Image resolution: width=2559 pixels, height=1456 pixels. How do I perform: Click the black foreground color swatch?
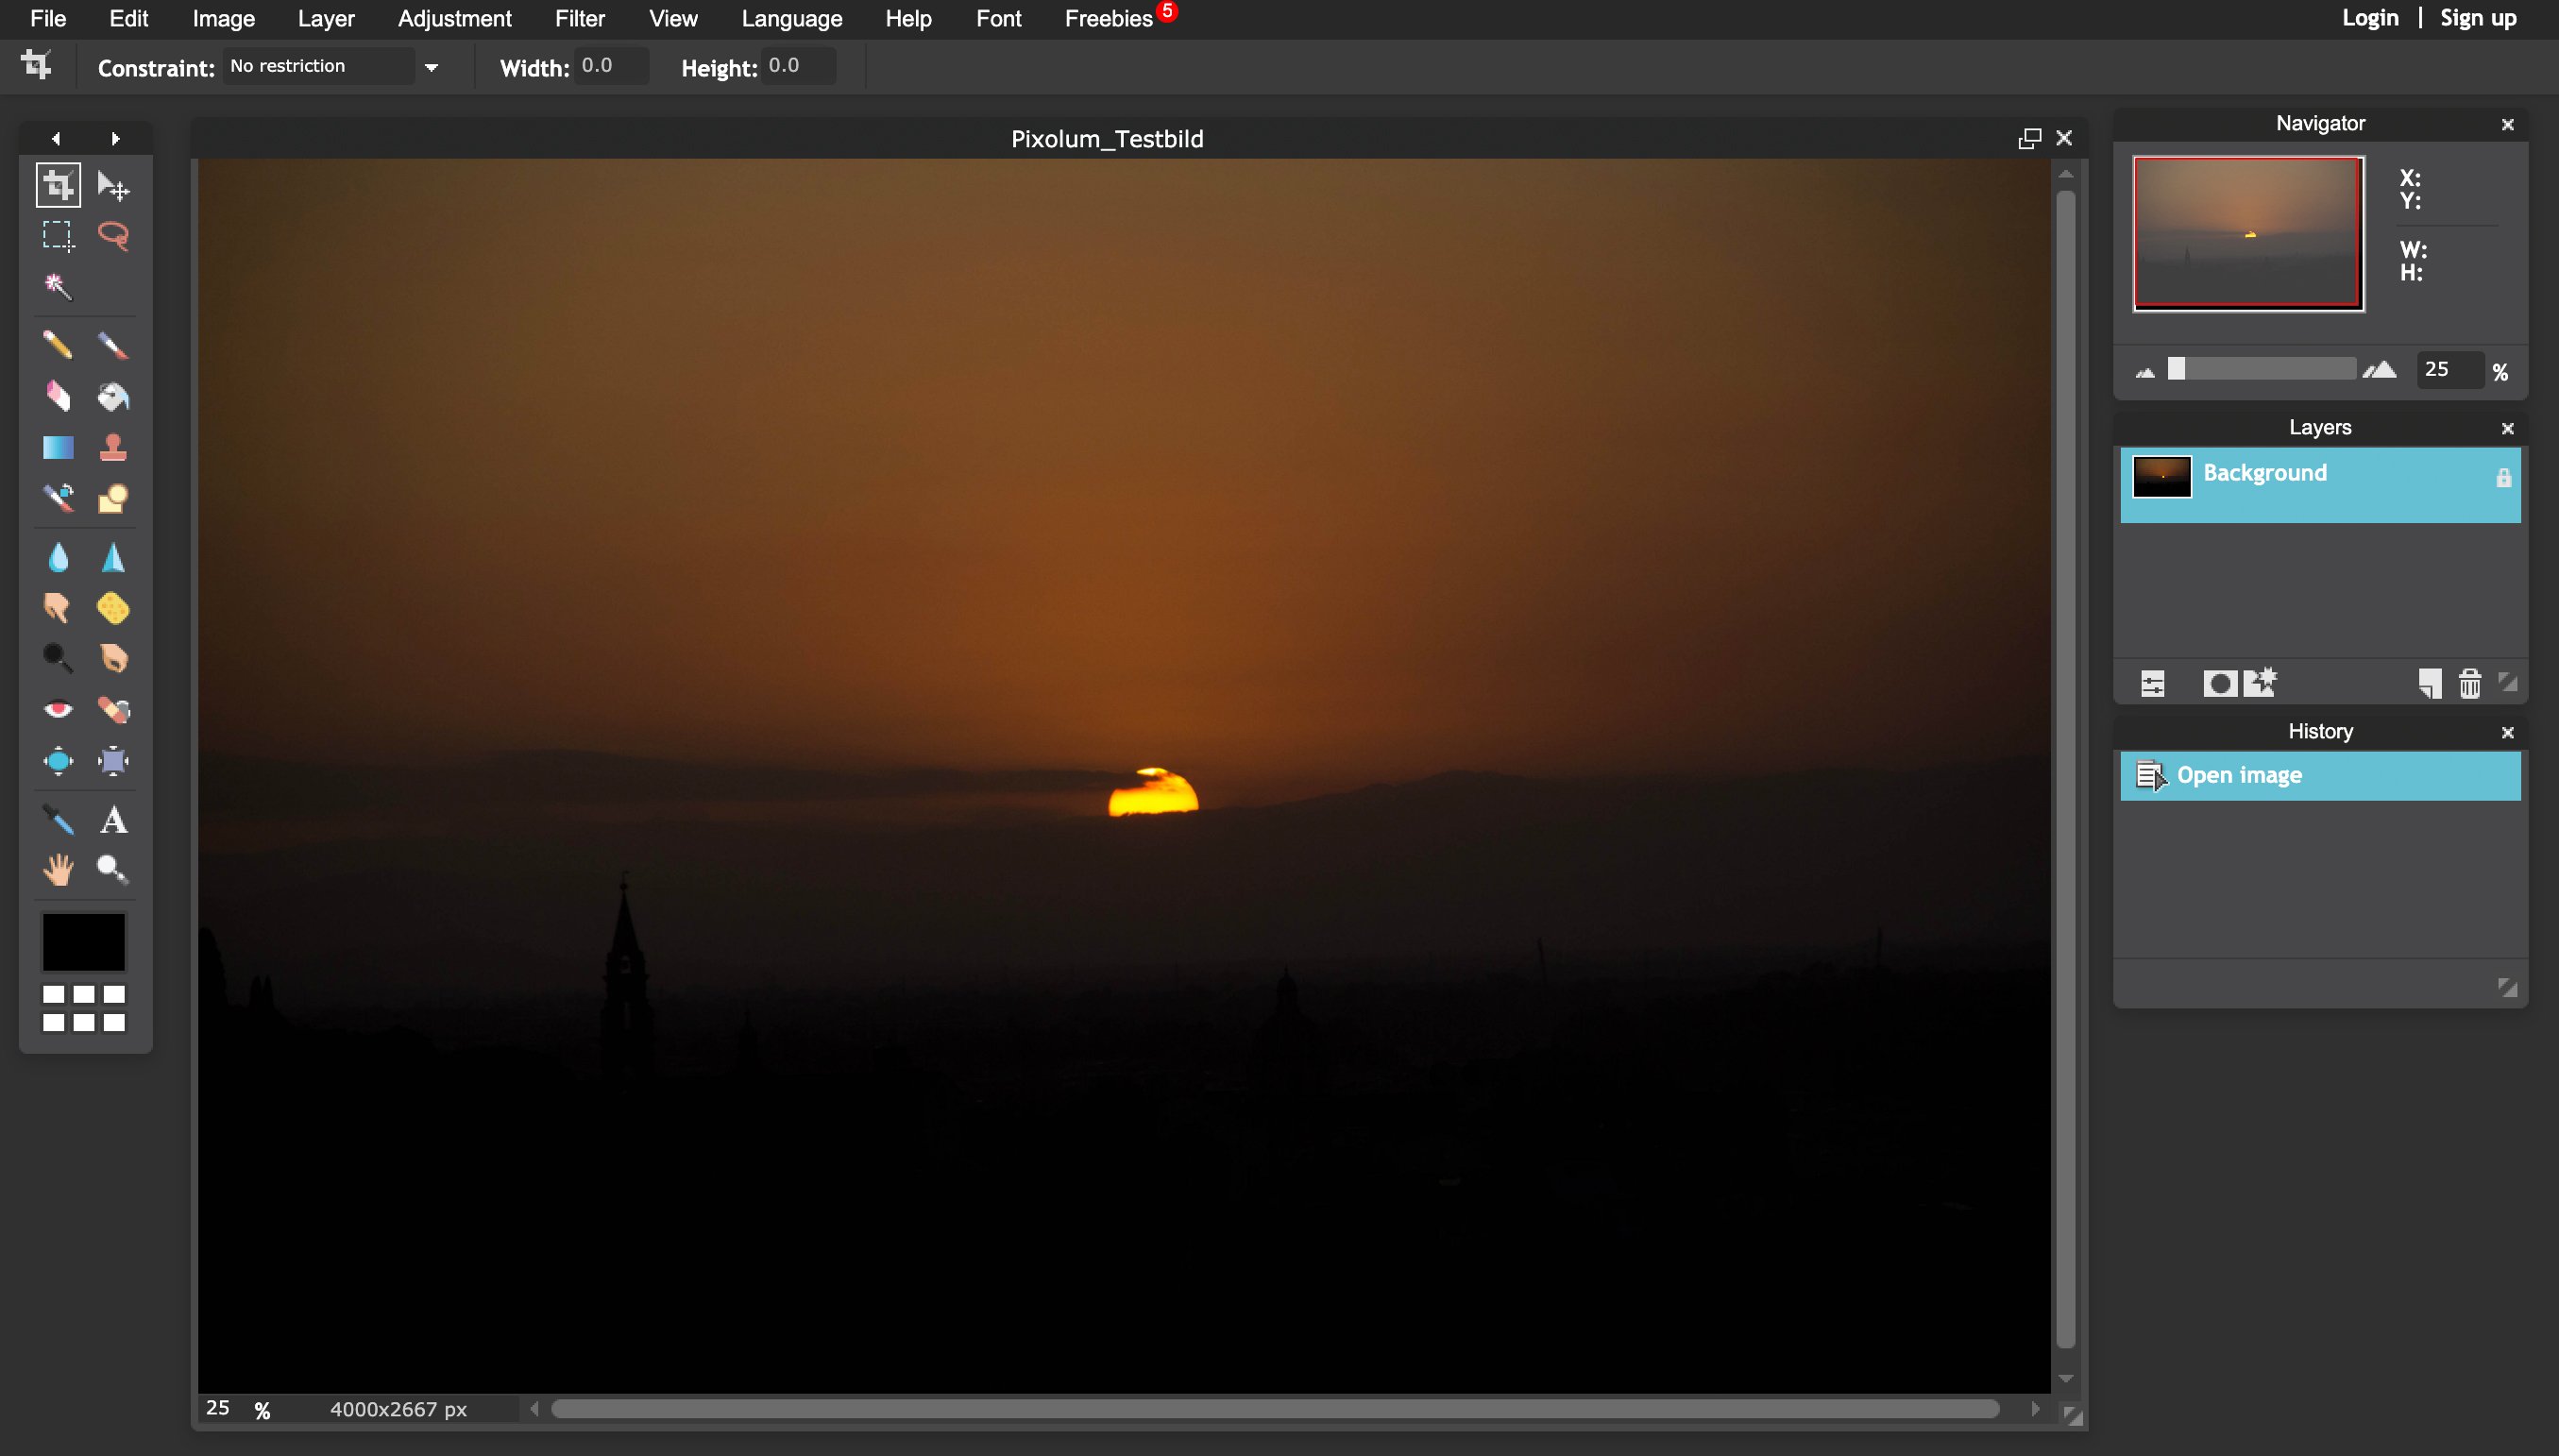click(81, 942)
